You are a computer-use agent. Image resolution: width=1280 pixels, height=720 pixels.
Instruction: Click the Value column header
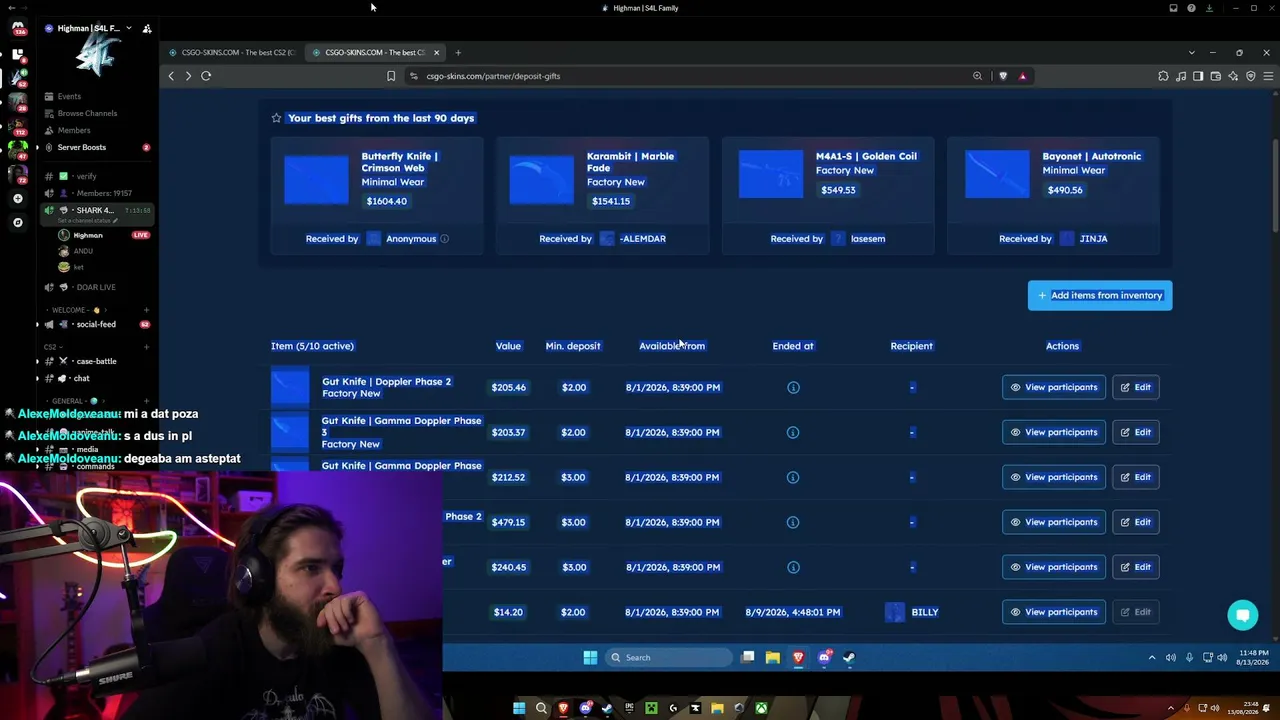click(x=508, y=346)
